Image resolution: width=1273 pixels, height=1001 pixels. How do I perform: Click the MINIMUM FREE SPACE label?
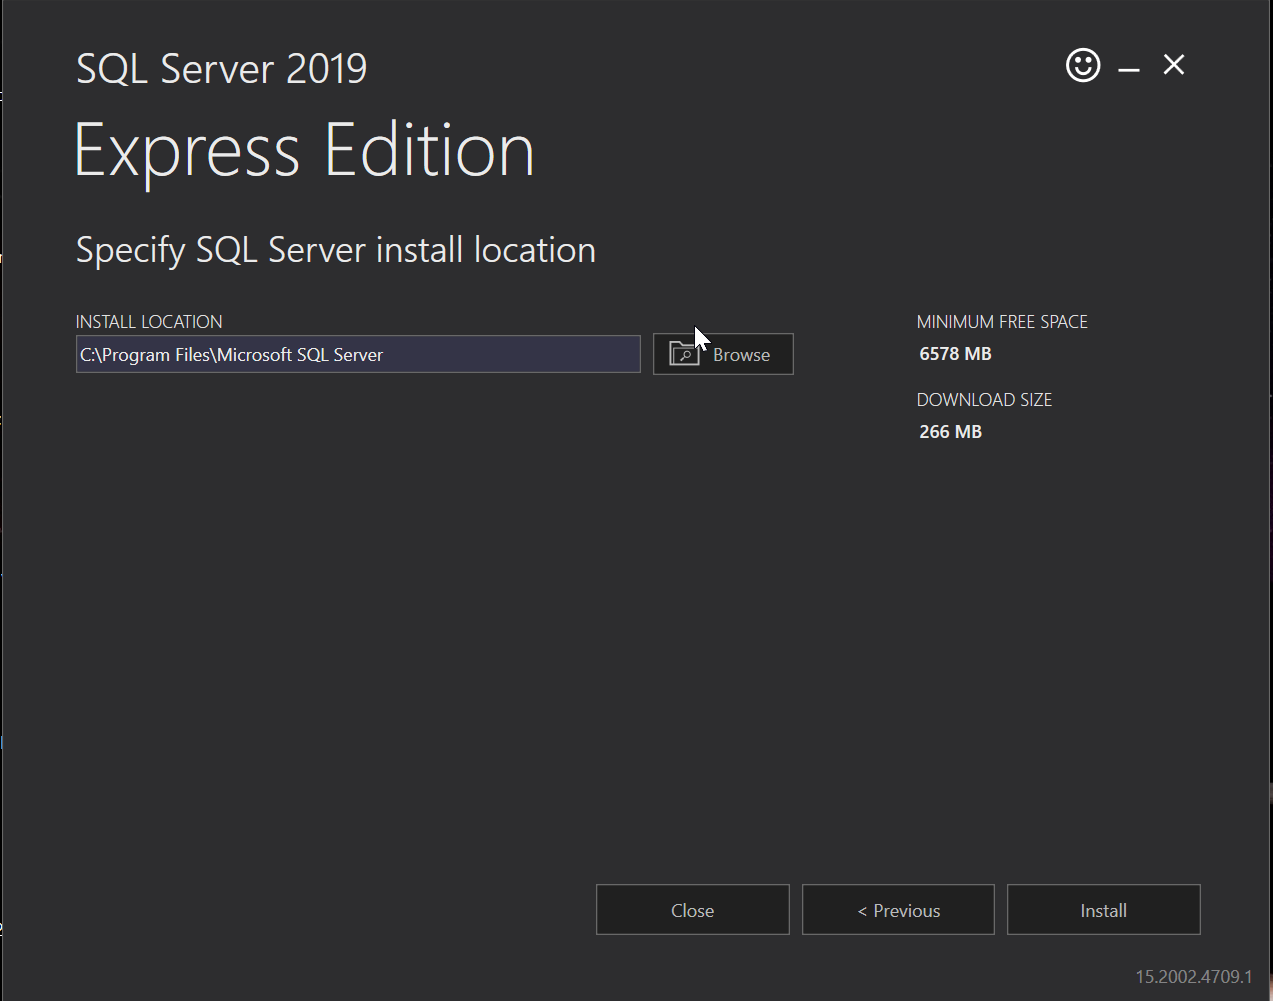pyautogui.click(x=1002, y=322)
